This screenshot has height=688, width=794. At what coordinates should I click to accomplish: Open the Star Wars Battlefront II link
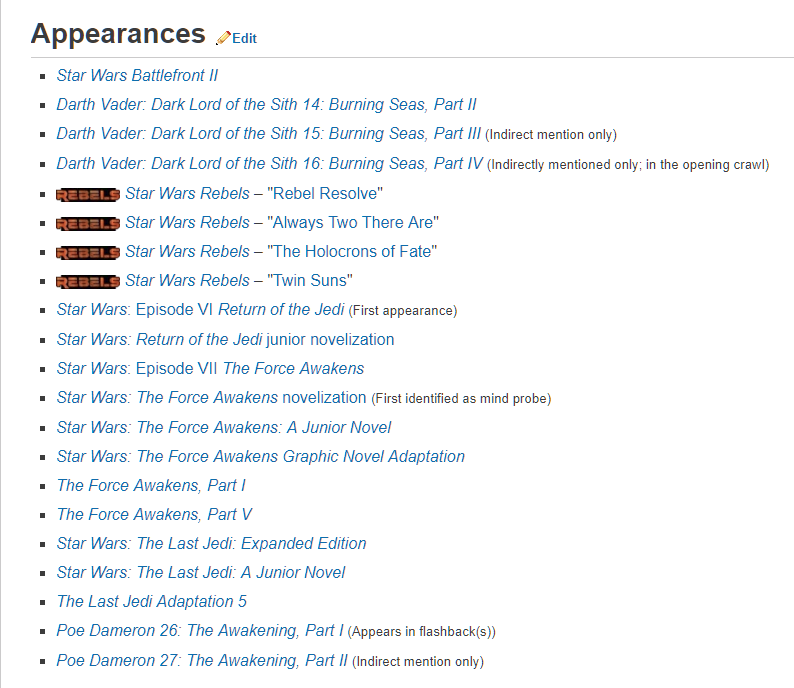(x=137, y=75)
